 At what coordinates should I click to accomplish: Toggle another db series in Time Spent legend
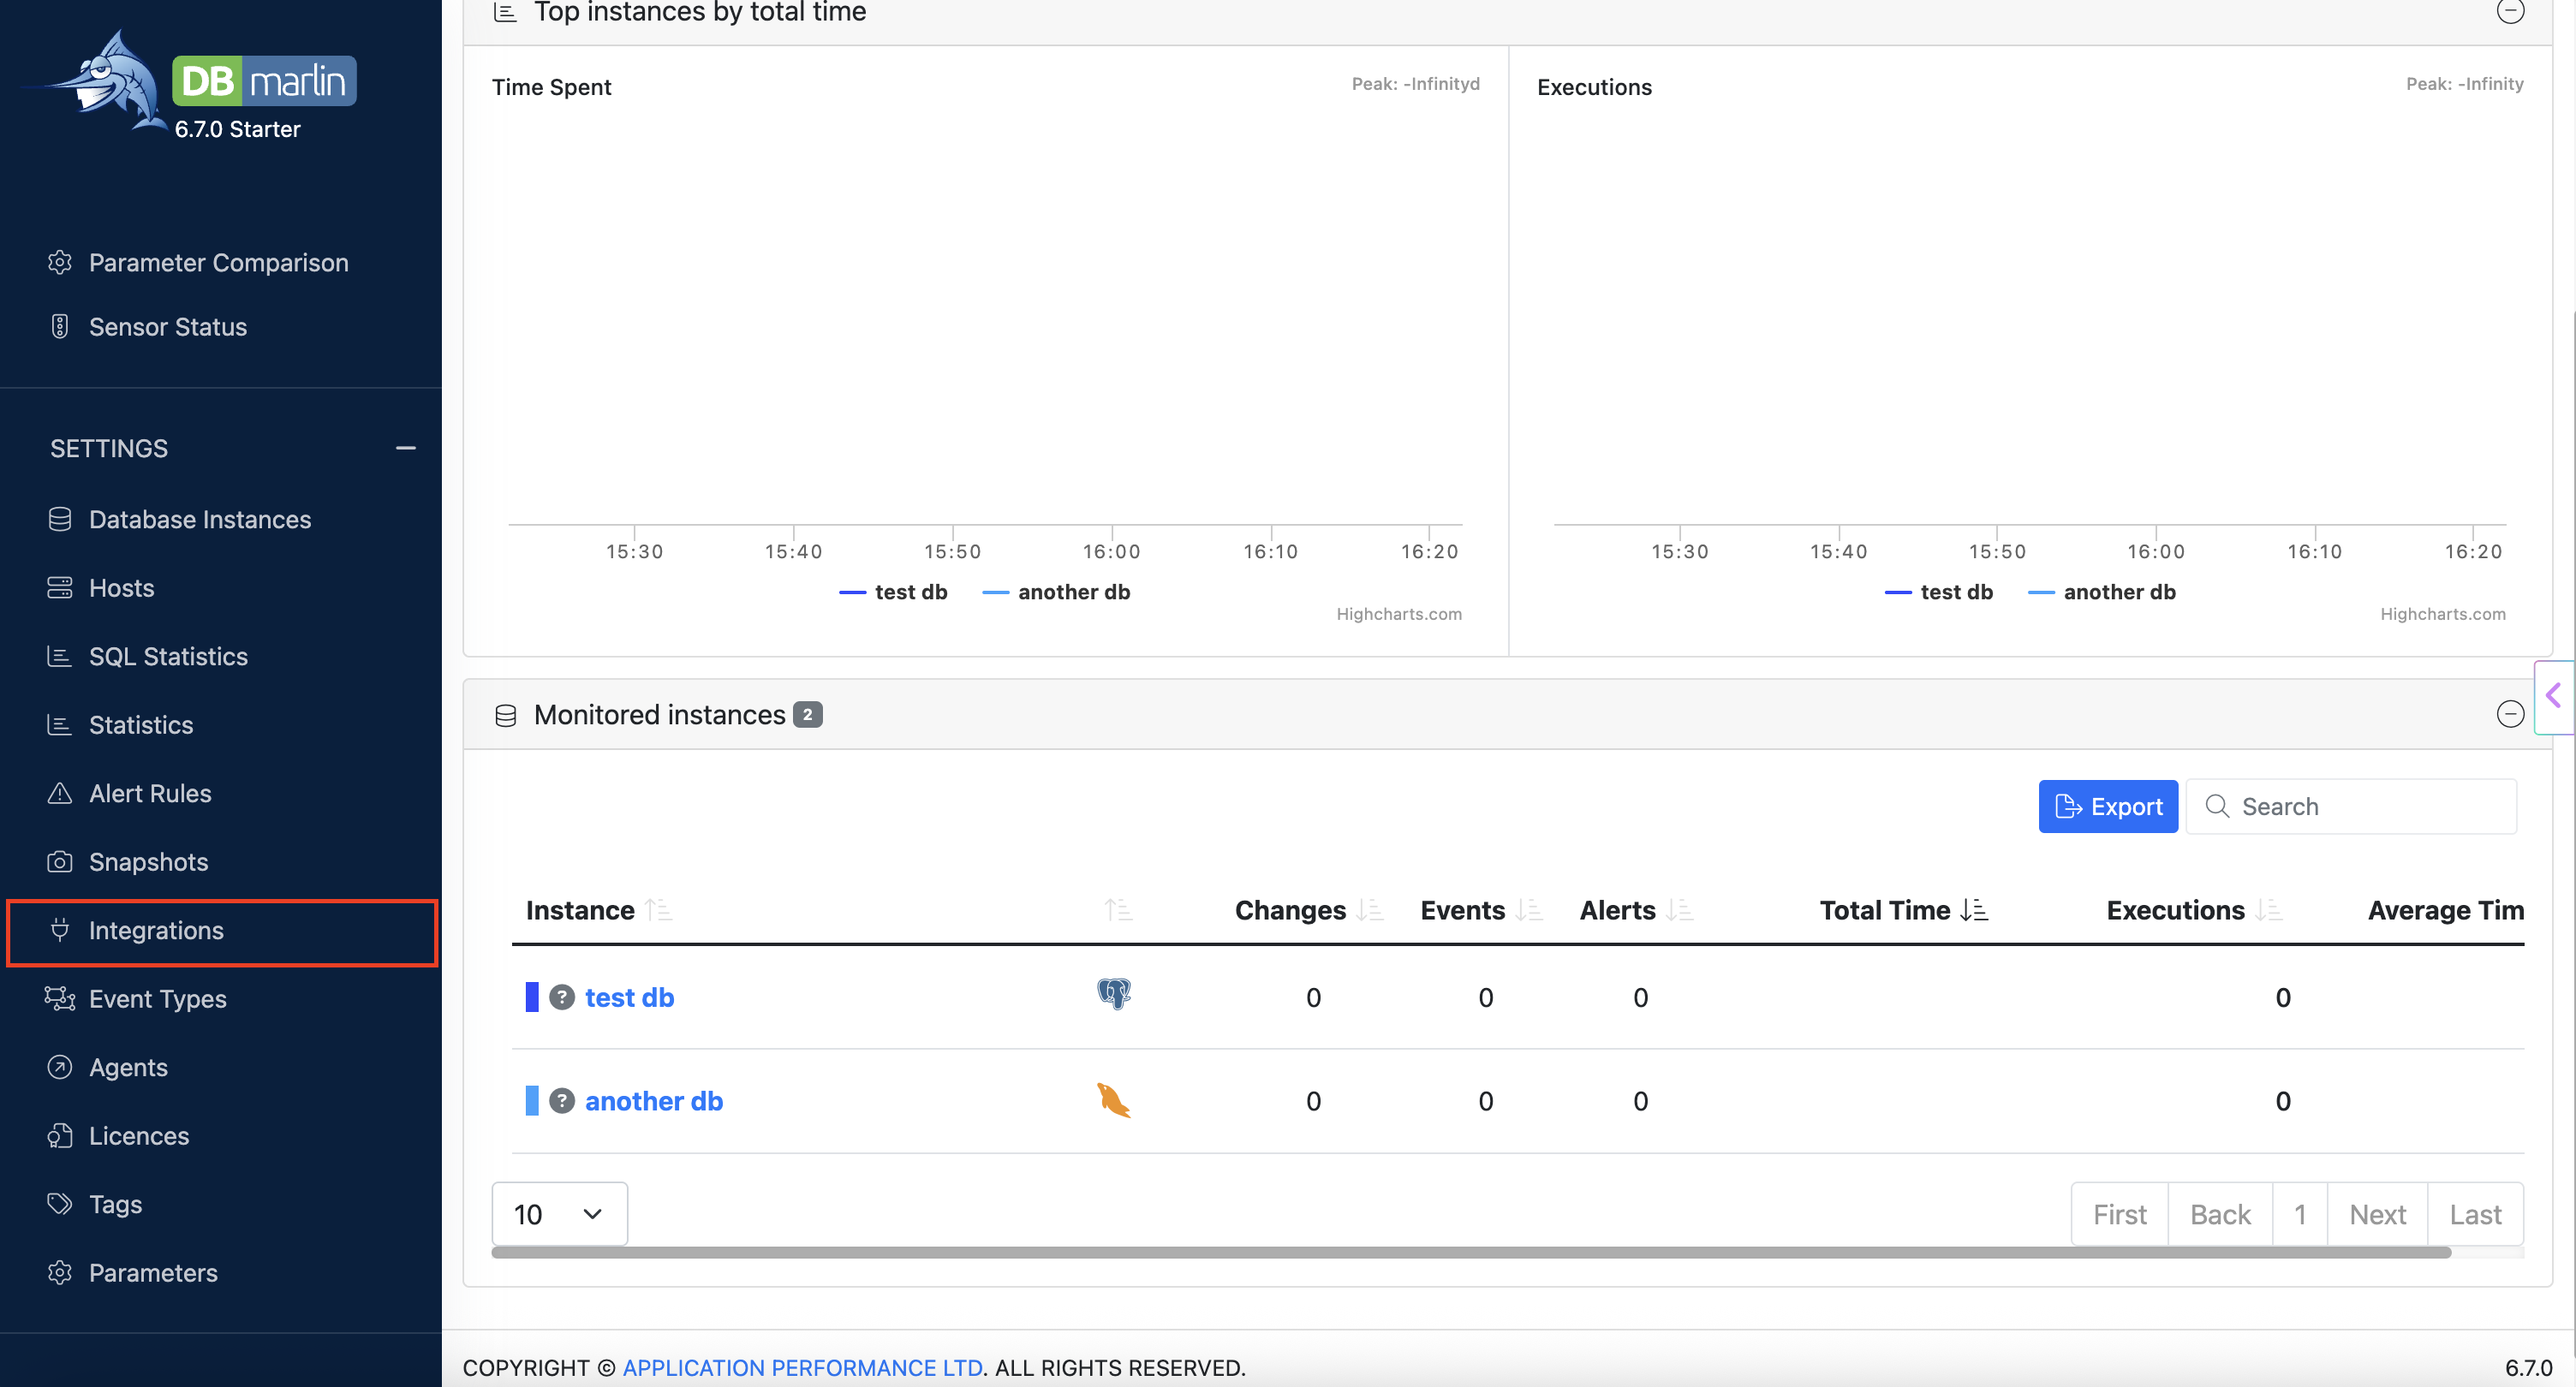(x=1056, y=592)
